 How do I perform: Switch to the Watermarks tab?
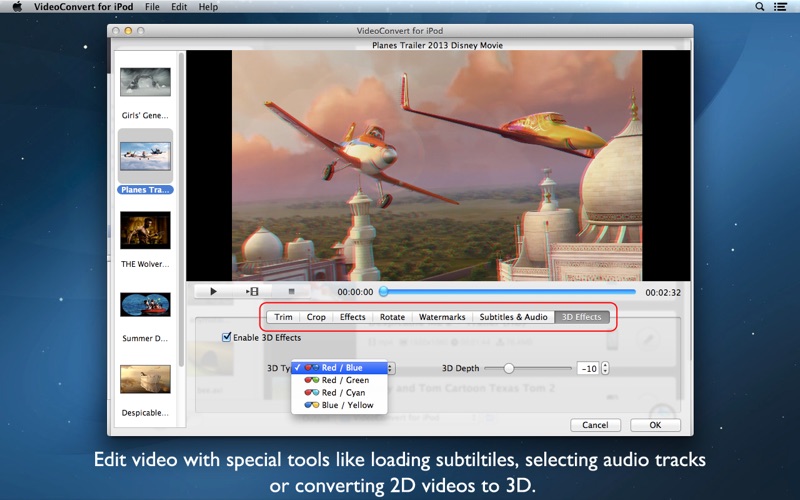442,317
